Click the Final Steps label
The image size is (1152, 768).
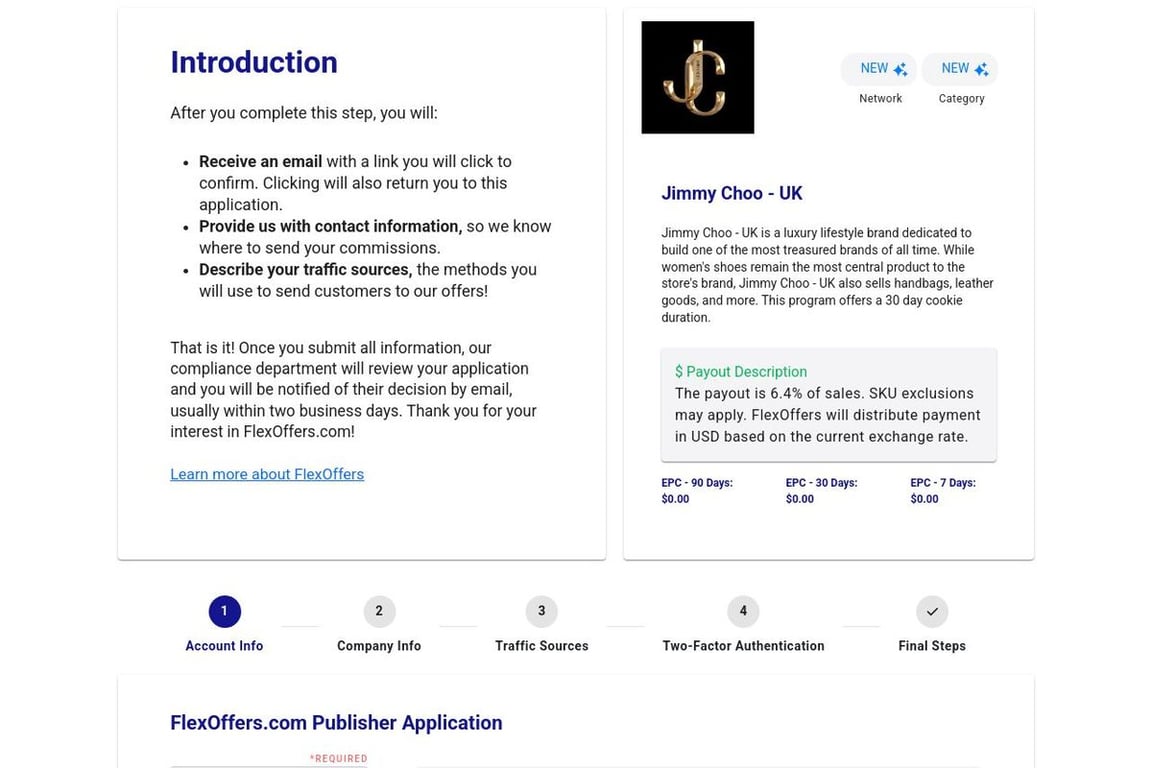[932, 646]
